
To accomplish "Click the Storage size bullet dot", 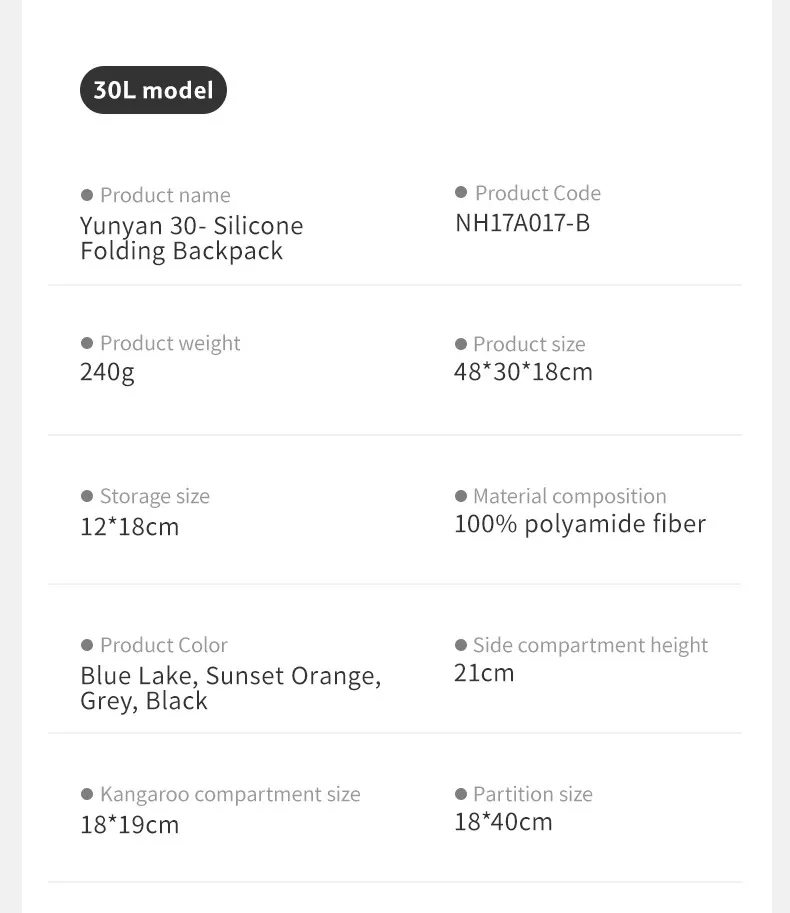I will pos(87,496).
